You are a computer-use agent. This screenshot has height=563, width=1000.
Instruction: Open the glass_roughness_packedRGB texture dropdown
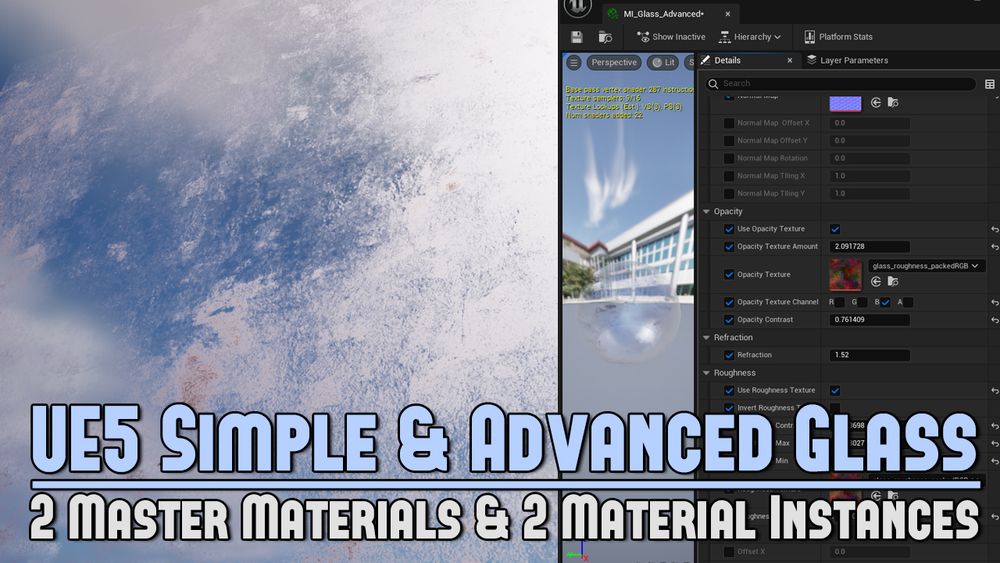(x=926, y=266)
